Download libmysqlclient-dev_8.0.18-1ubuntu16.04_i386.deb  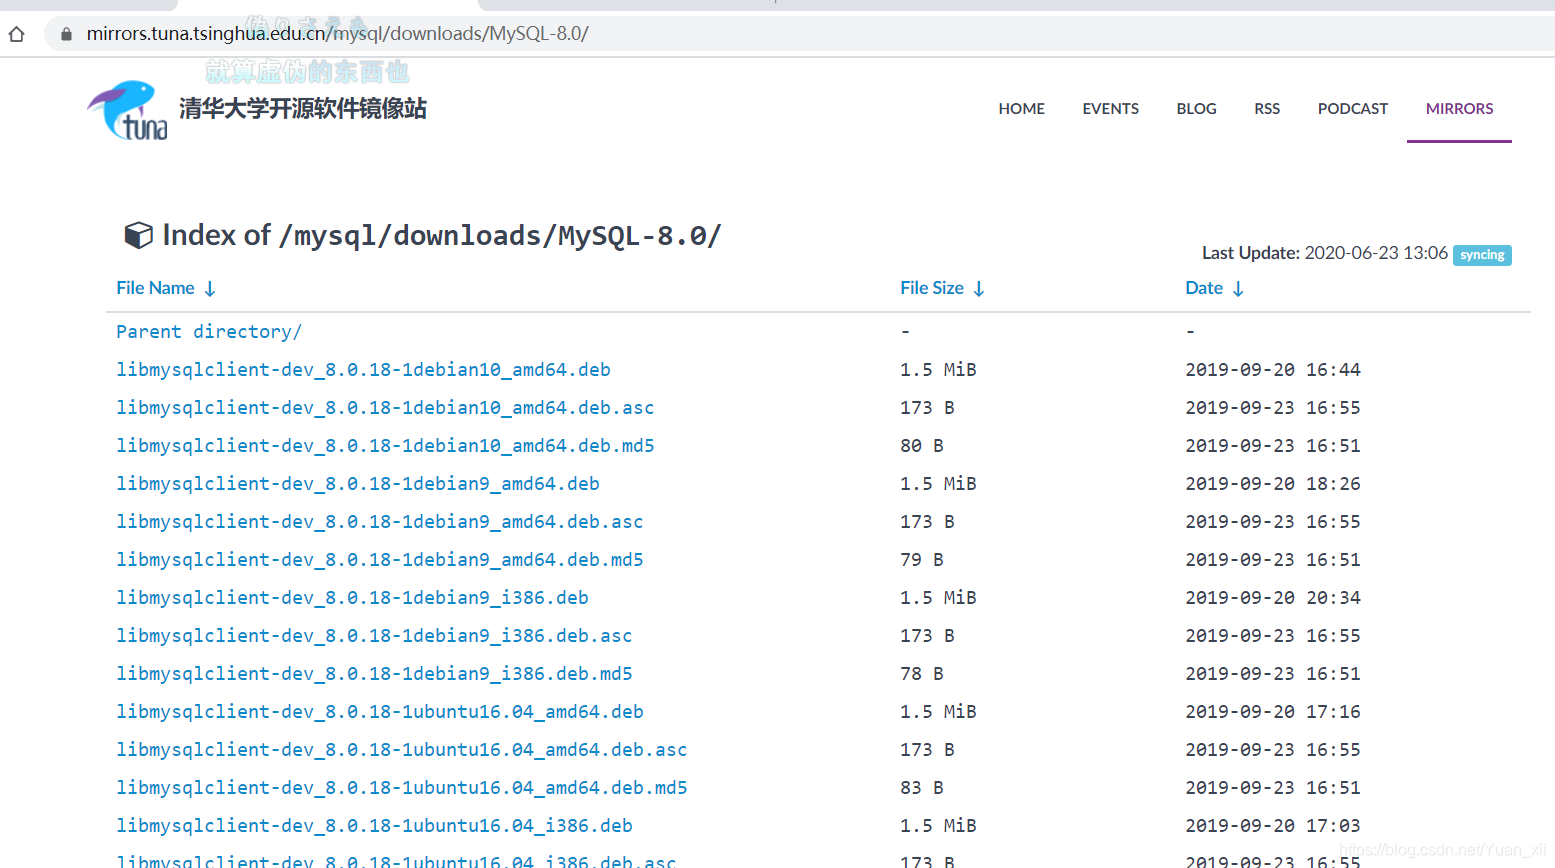click(374, 826)
